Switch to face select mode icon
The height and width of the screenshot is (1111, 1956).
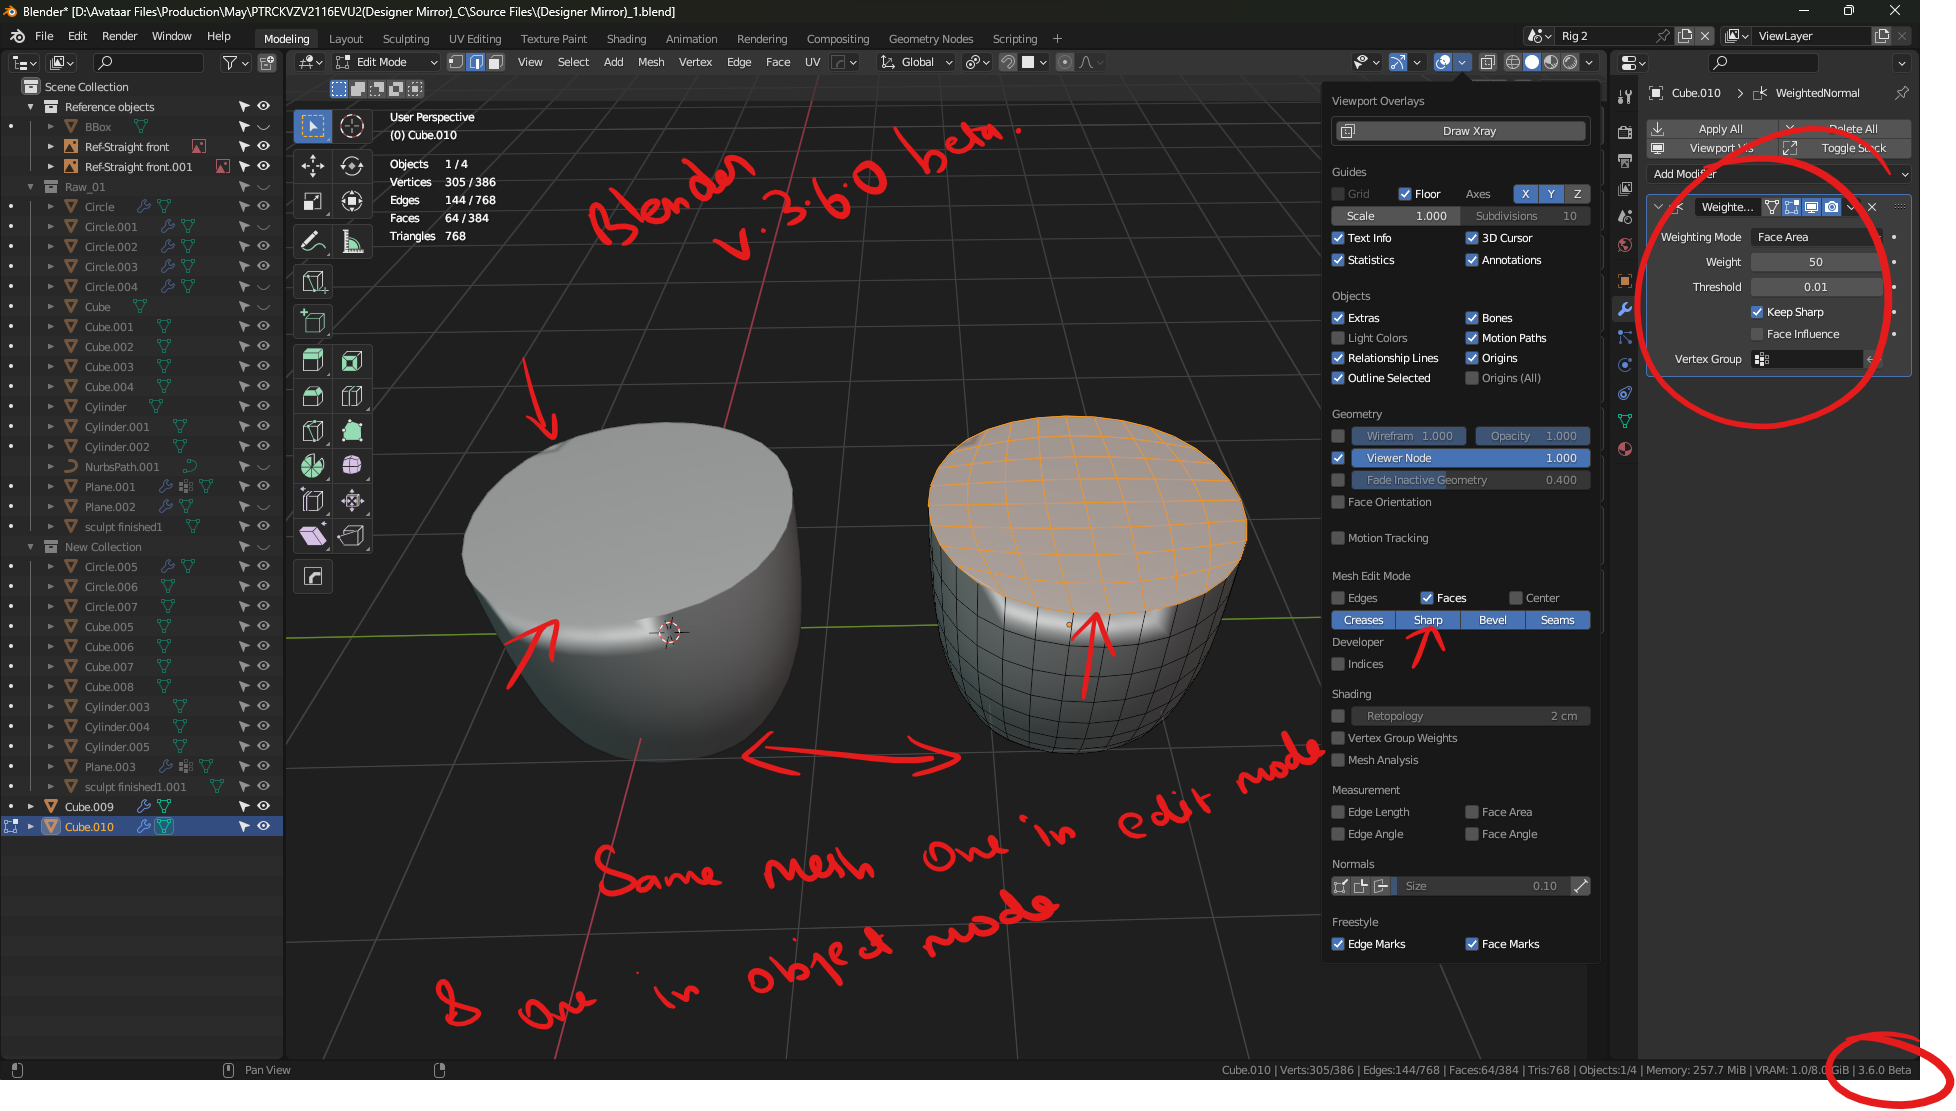pos(495,62)
